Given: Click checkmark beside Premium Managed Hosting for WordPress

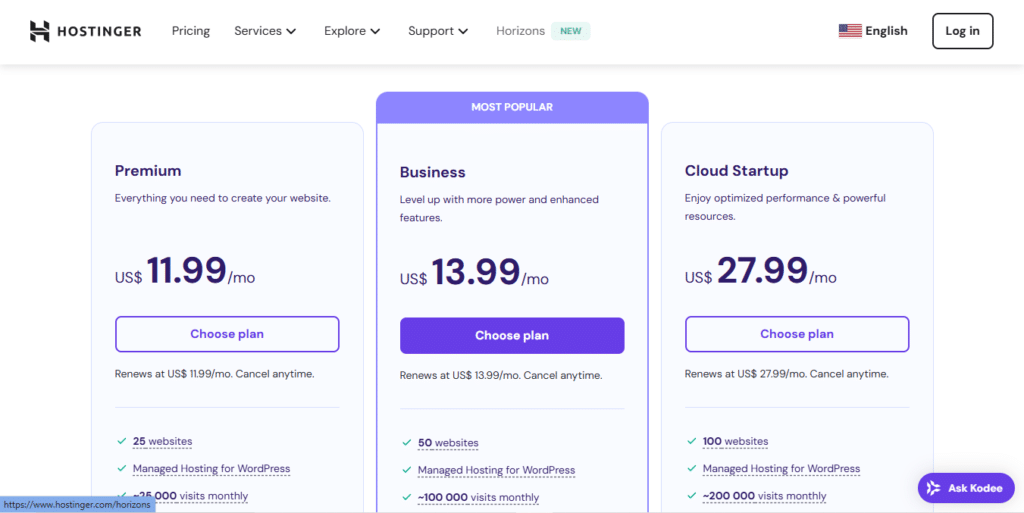Looking at the screenshot, I should click(121, 469).
